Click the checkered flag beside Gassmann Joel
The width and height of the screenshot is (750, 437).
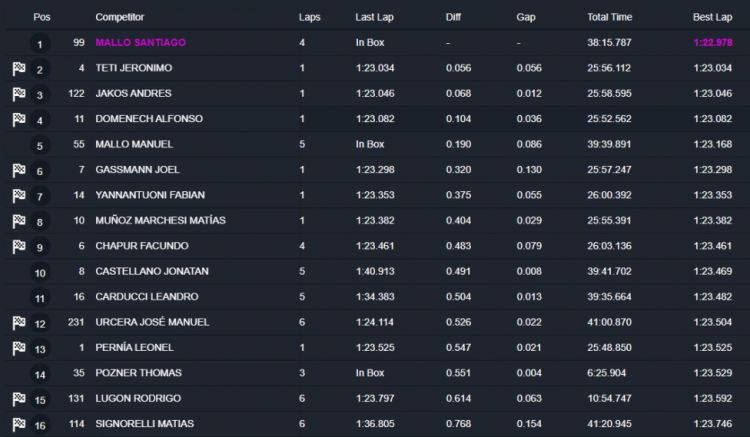click(18, 171)
